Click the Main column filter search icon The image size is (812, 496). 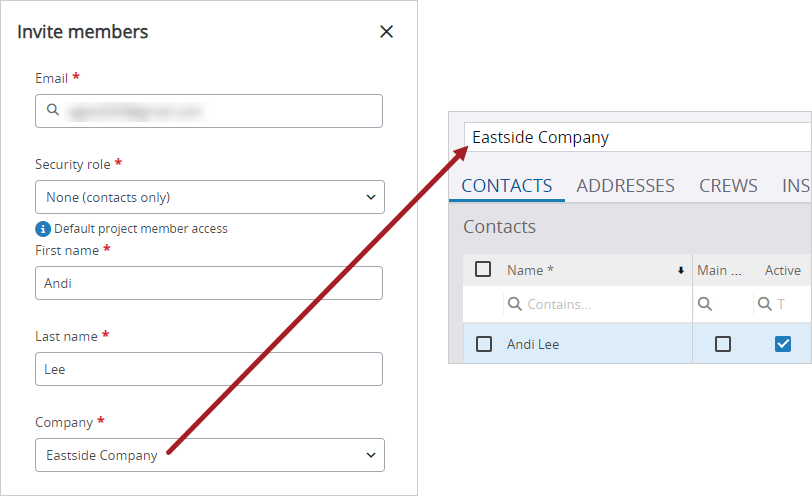[x=704, y=304]
